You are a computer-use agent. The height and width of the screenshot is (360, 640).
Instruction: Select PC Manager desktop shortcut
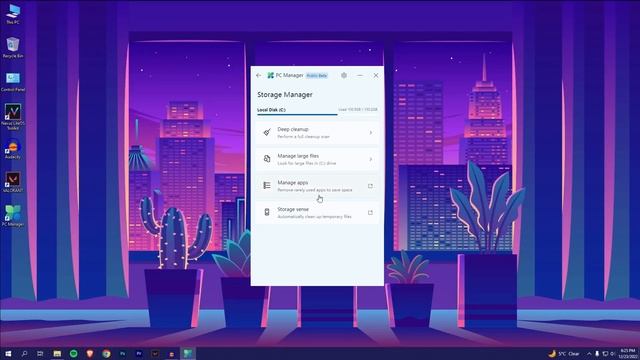(x=13, y=216)
